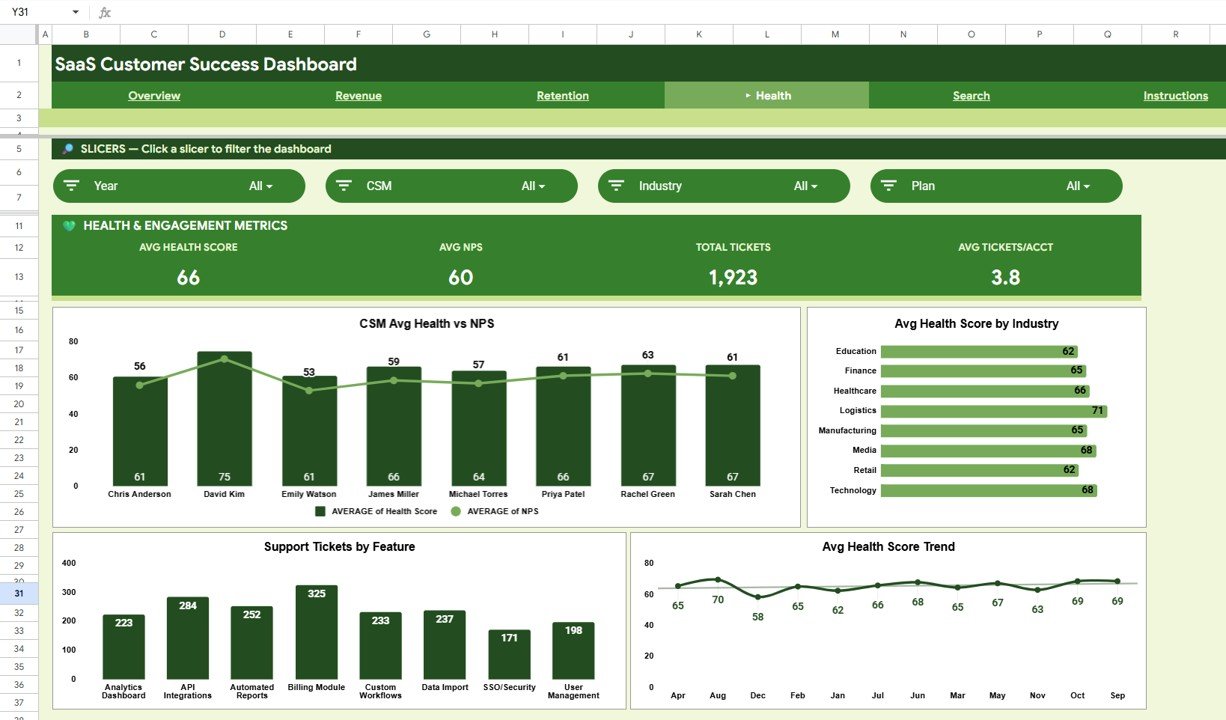Open the Name Box dropdown arrow

click(77, 11)
